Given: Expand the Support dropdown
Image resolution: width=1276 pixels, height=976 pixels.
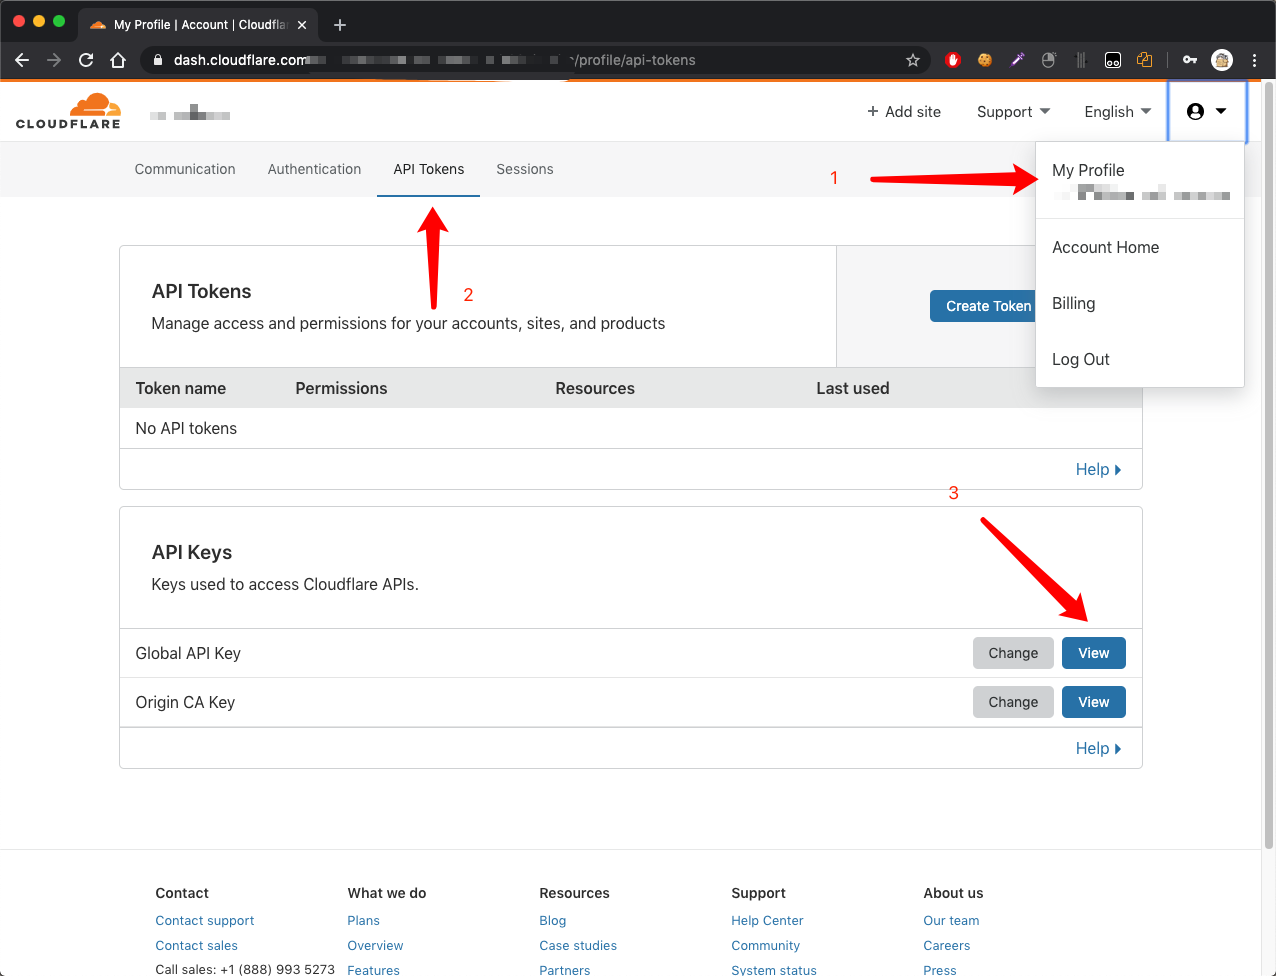Looking at the screenshot, I should pyautogui.click(x=1013, y=112).
